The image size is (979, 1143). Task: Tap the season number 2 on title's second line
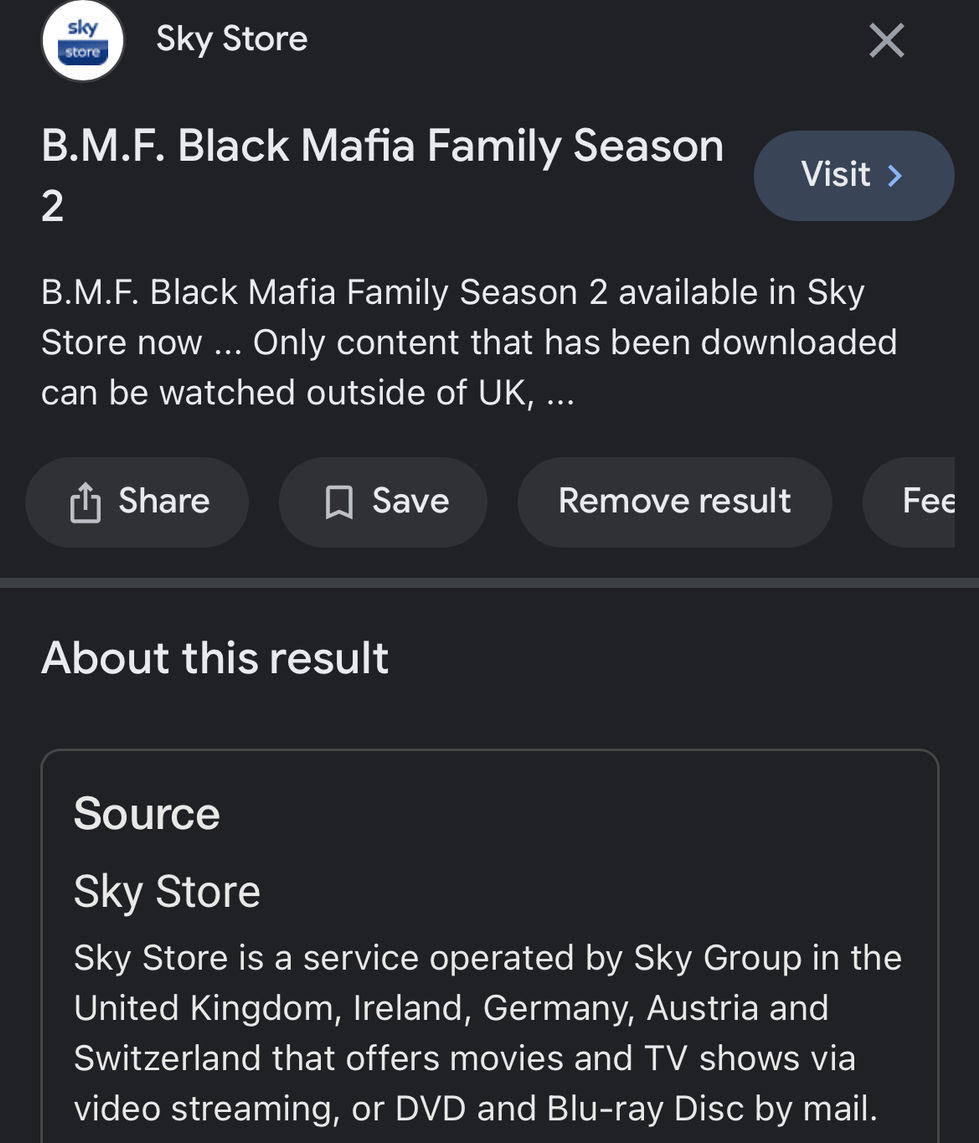[x=52, y=206]
